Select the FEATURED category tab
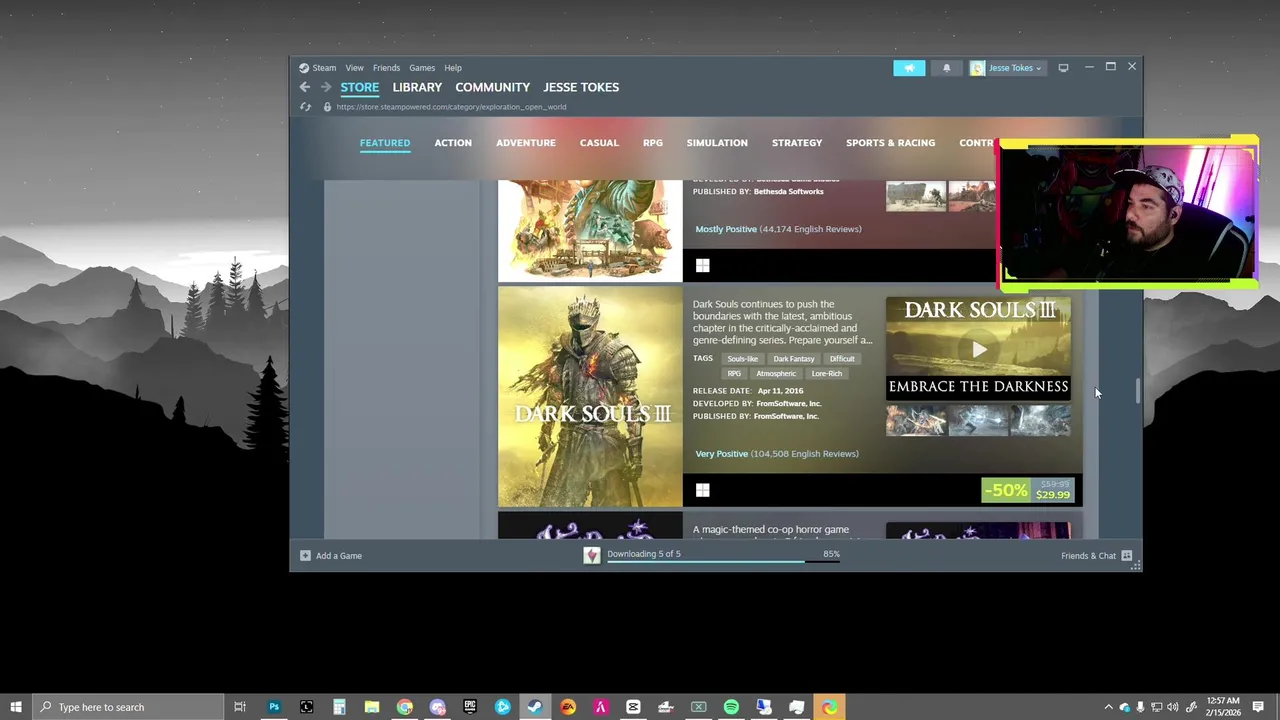The height and width of the screenshot is (720, 1280). 385,143
